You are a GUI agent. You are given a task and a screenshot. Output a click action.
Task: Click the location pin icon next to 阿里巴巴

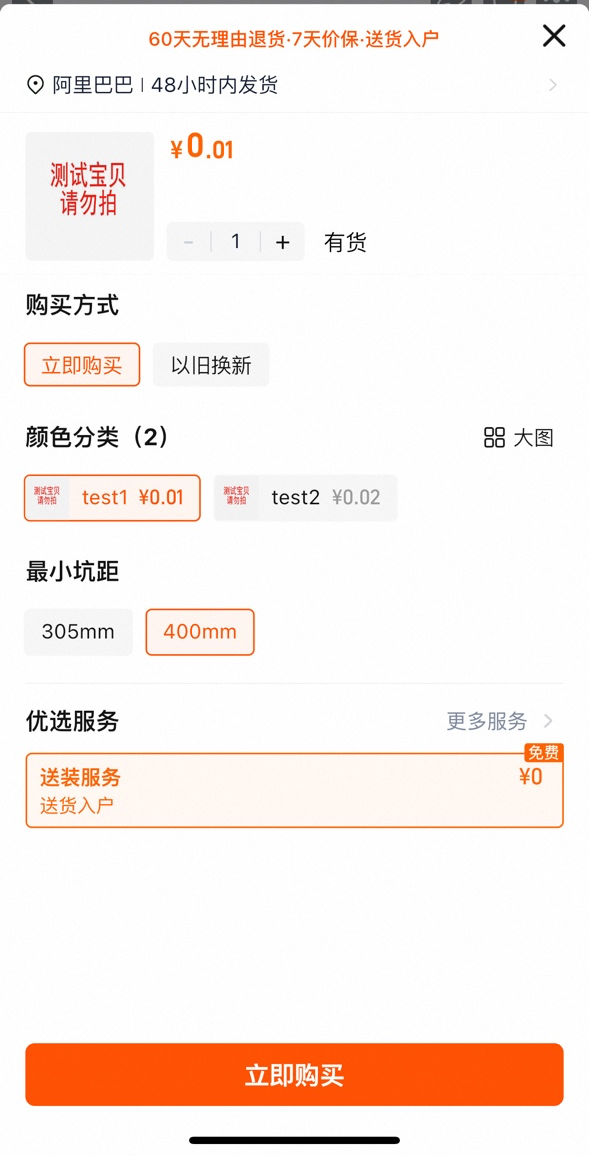(x=33, y=85)
